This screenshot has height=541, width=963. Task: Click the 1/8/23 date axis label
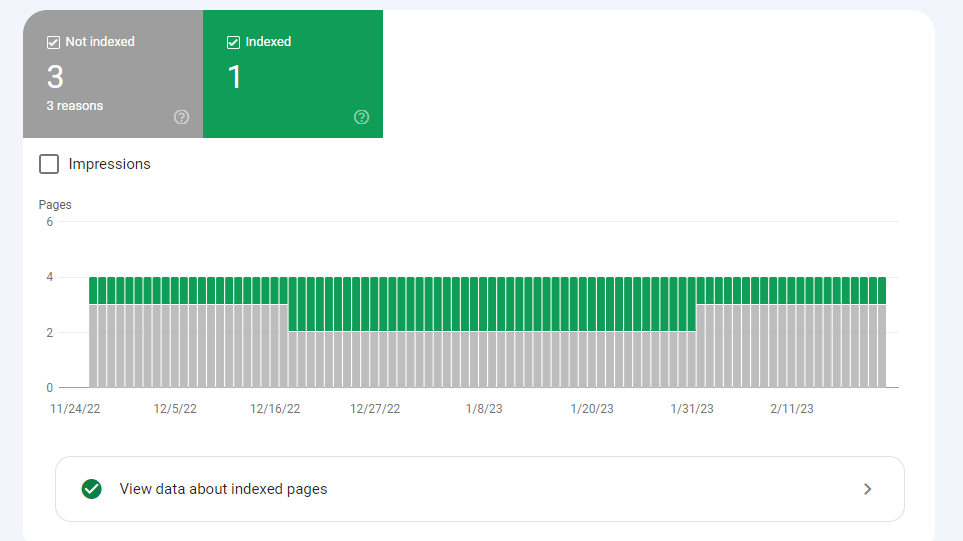tap(484, 409)
